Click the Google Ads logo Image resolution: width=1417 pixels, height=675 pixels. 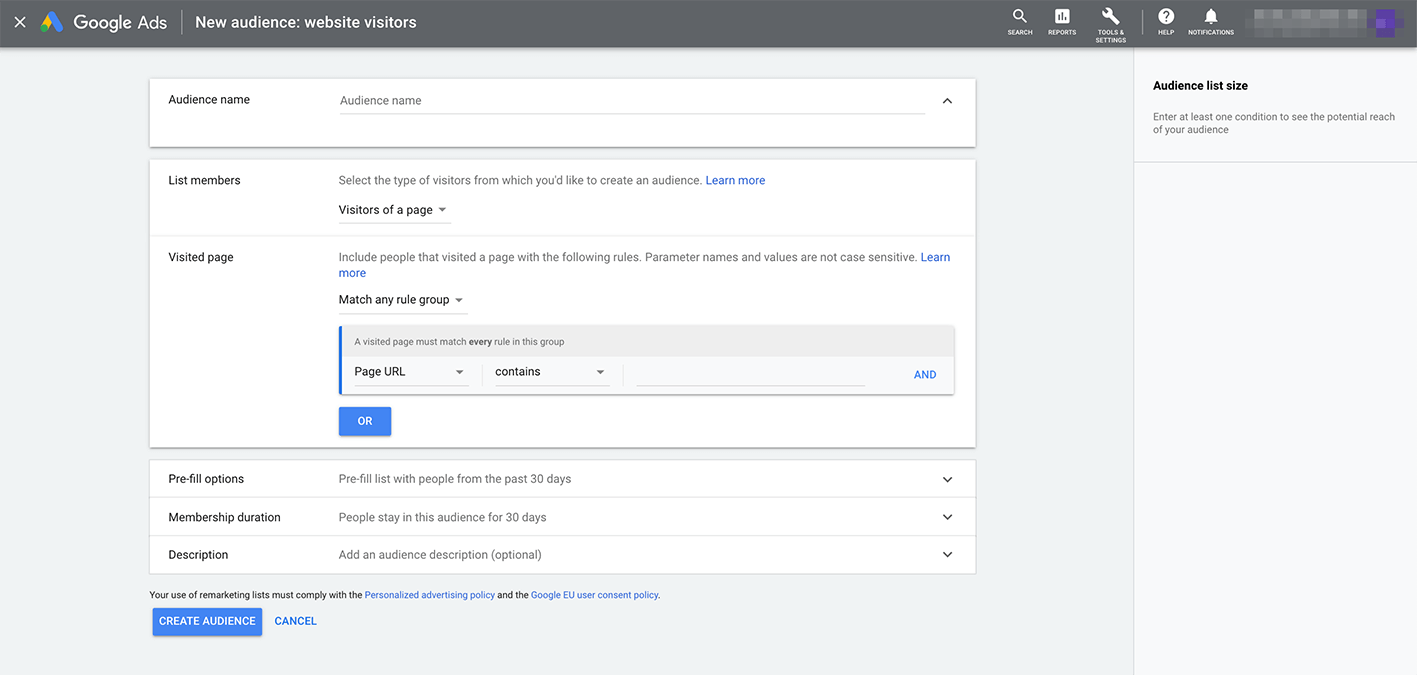pos(103,22)
